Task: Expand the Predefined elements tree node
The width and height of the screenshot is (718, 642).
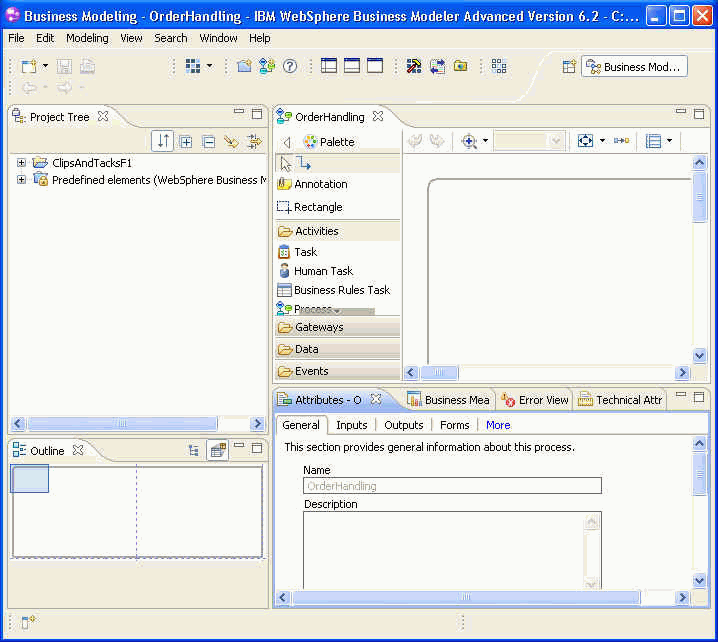Action: click(22, 180)
